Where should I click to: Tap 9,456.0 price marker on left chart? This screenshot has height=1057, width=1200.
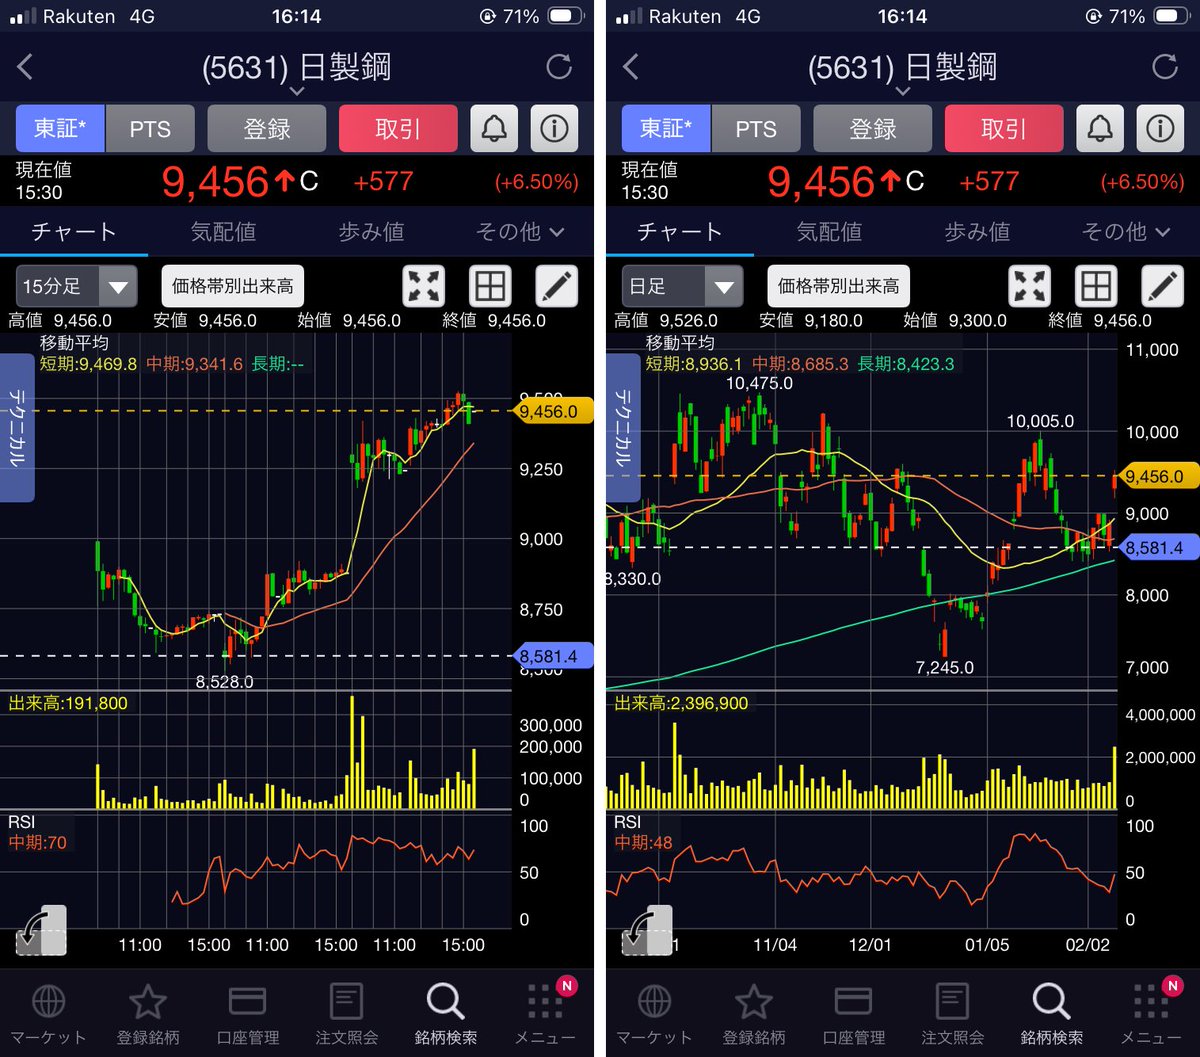554,411
